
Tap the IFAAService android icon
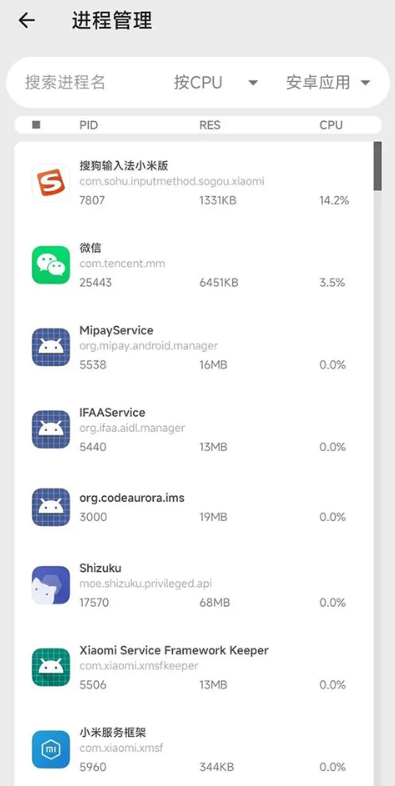[51, 429]
